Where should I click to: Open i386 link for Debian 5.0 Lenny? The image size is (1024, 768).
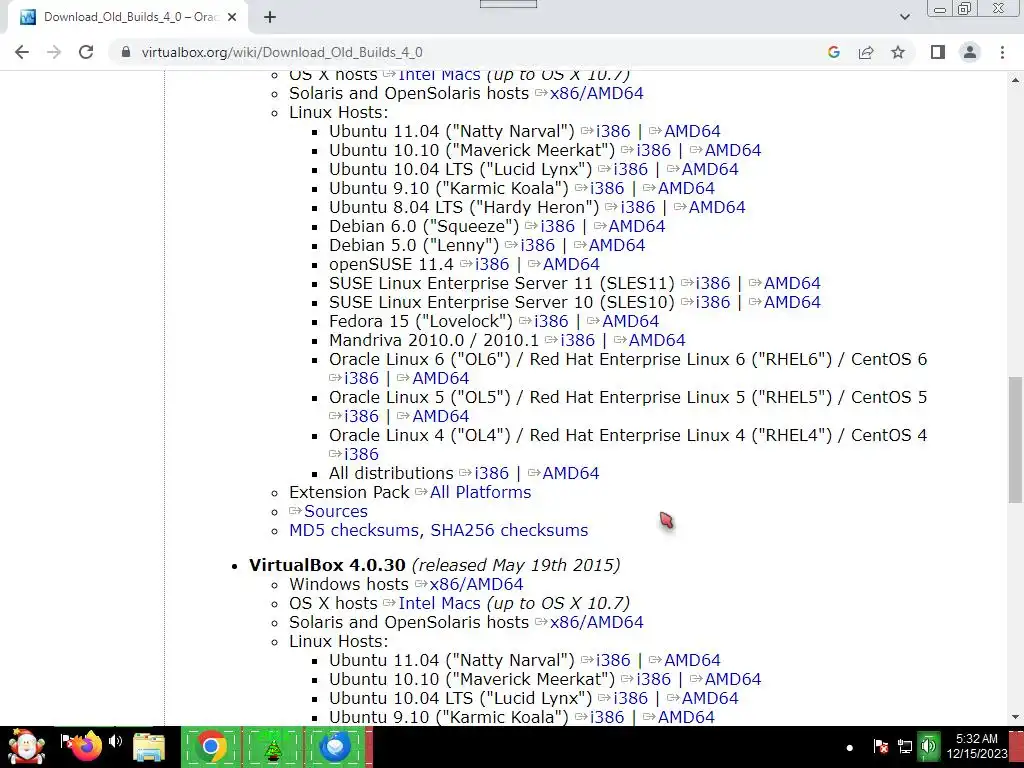pyautogui.click(x=537, y=246)
